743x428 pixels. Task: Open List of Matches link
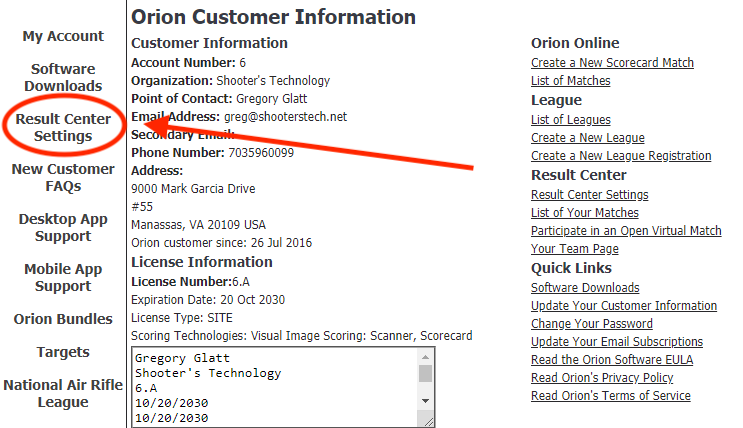pyautogui.click(x=570, y=81)
